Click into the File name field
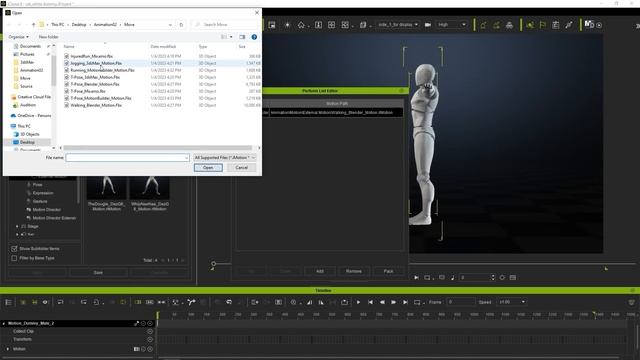 tap(127, 158)
